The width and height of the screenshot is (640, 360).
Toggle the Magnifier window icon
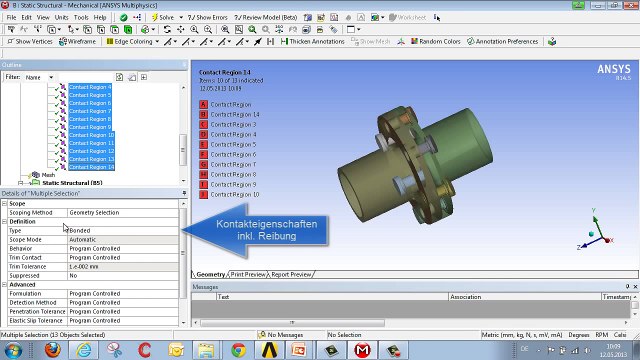coord(239,29)
